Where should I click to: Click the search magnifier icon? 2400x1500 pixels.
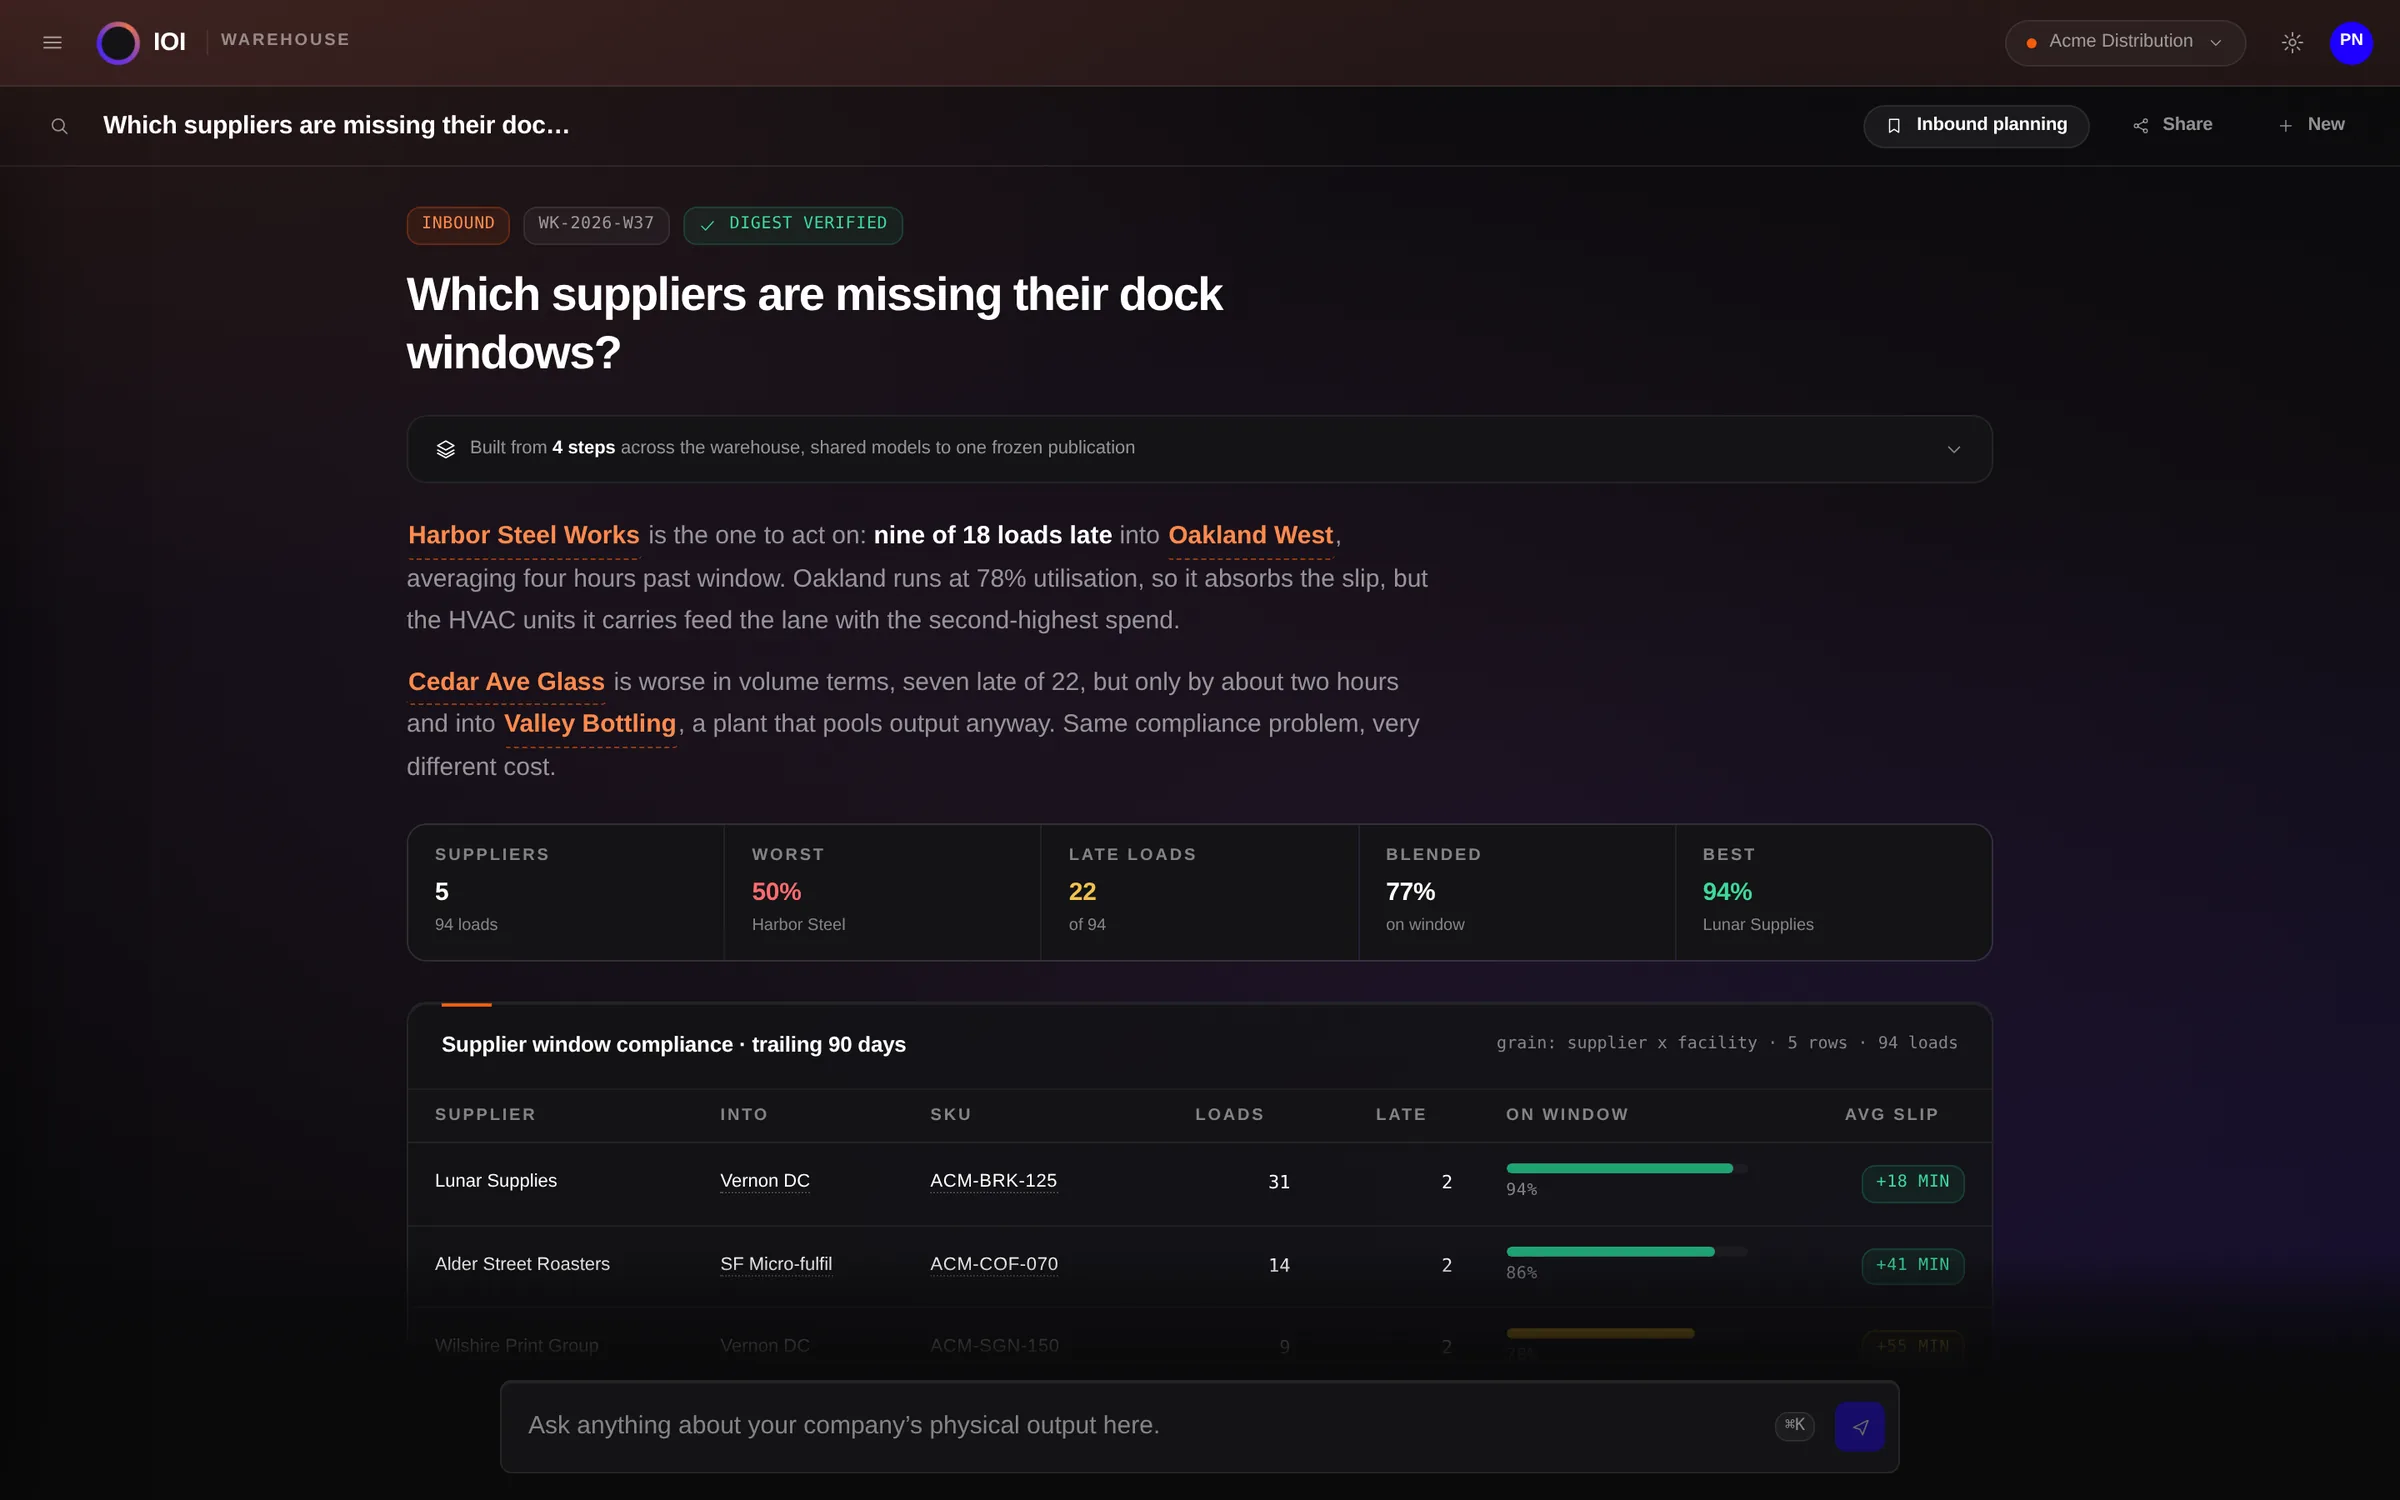click(59, 126)
